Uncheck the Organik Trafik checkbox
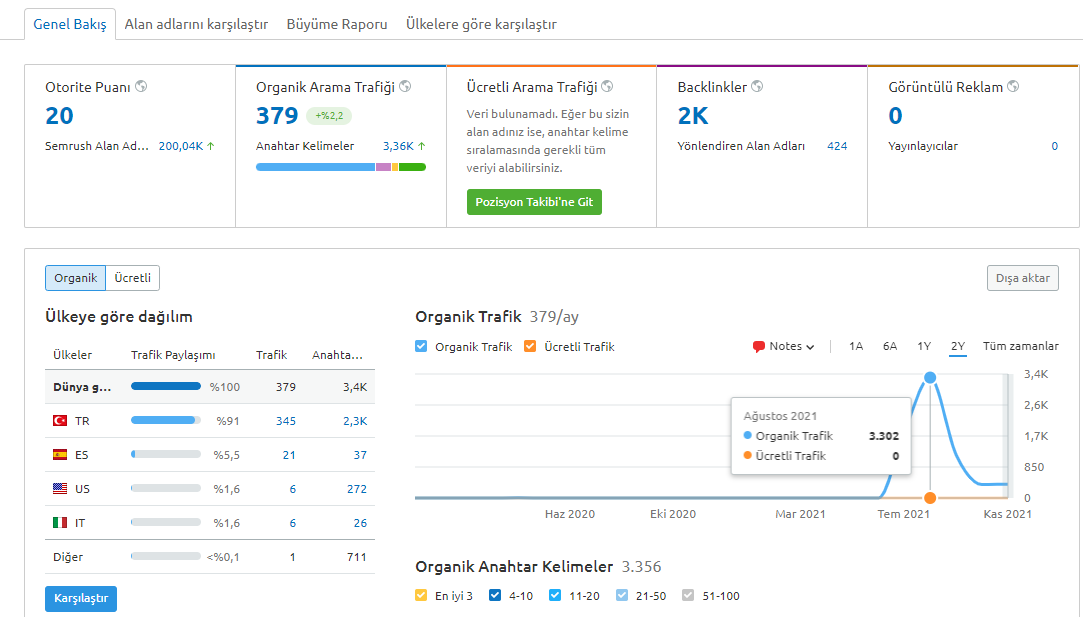 (421, 346)
